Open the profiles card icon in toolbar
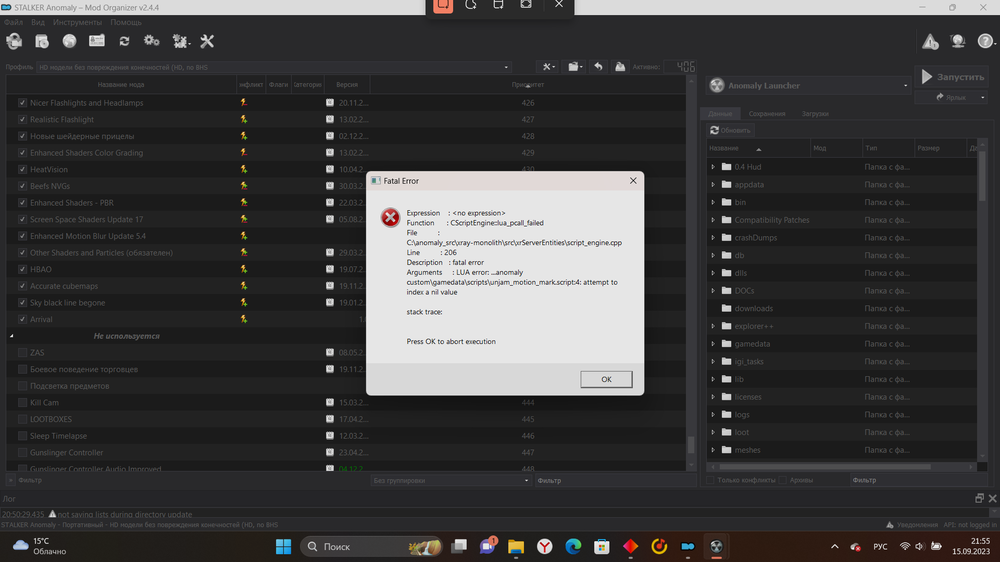Viewport: 1000px width, 562px height. pos(97,41)
